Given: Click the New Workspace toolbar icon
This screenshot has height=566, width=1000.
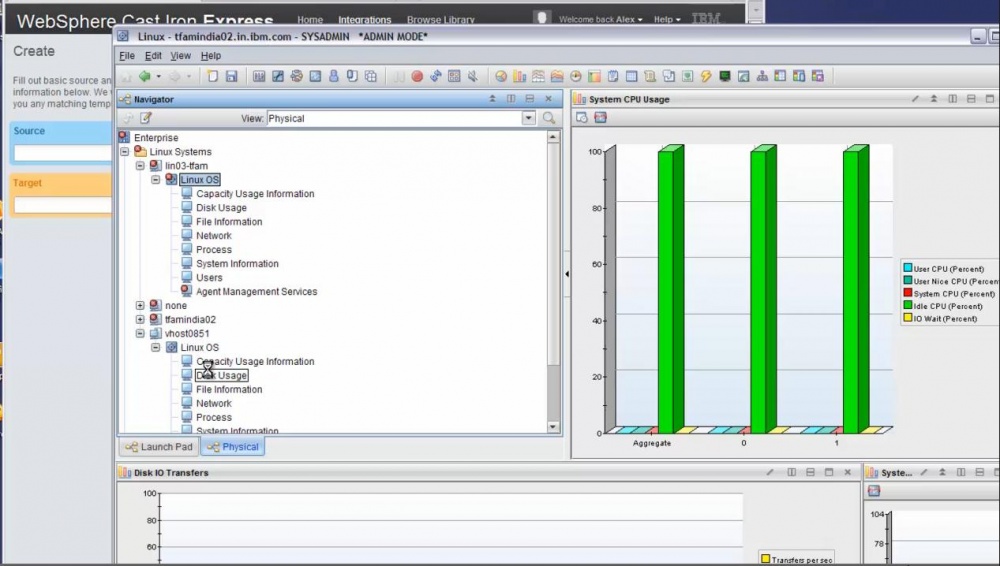Looking at the screenshot, I should (x=212, y=77).
